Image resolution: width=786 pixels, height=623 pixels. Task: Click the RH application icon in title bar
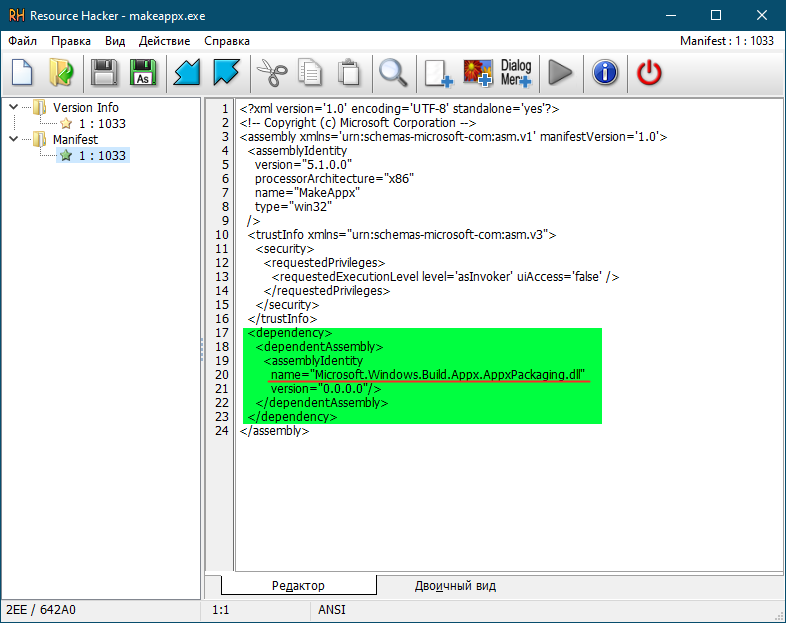[x=16, y=16]
